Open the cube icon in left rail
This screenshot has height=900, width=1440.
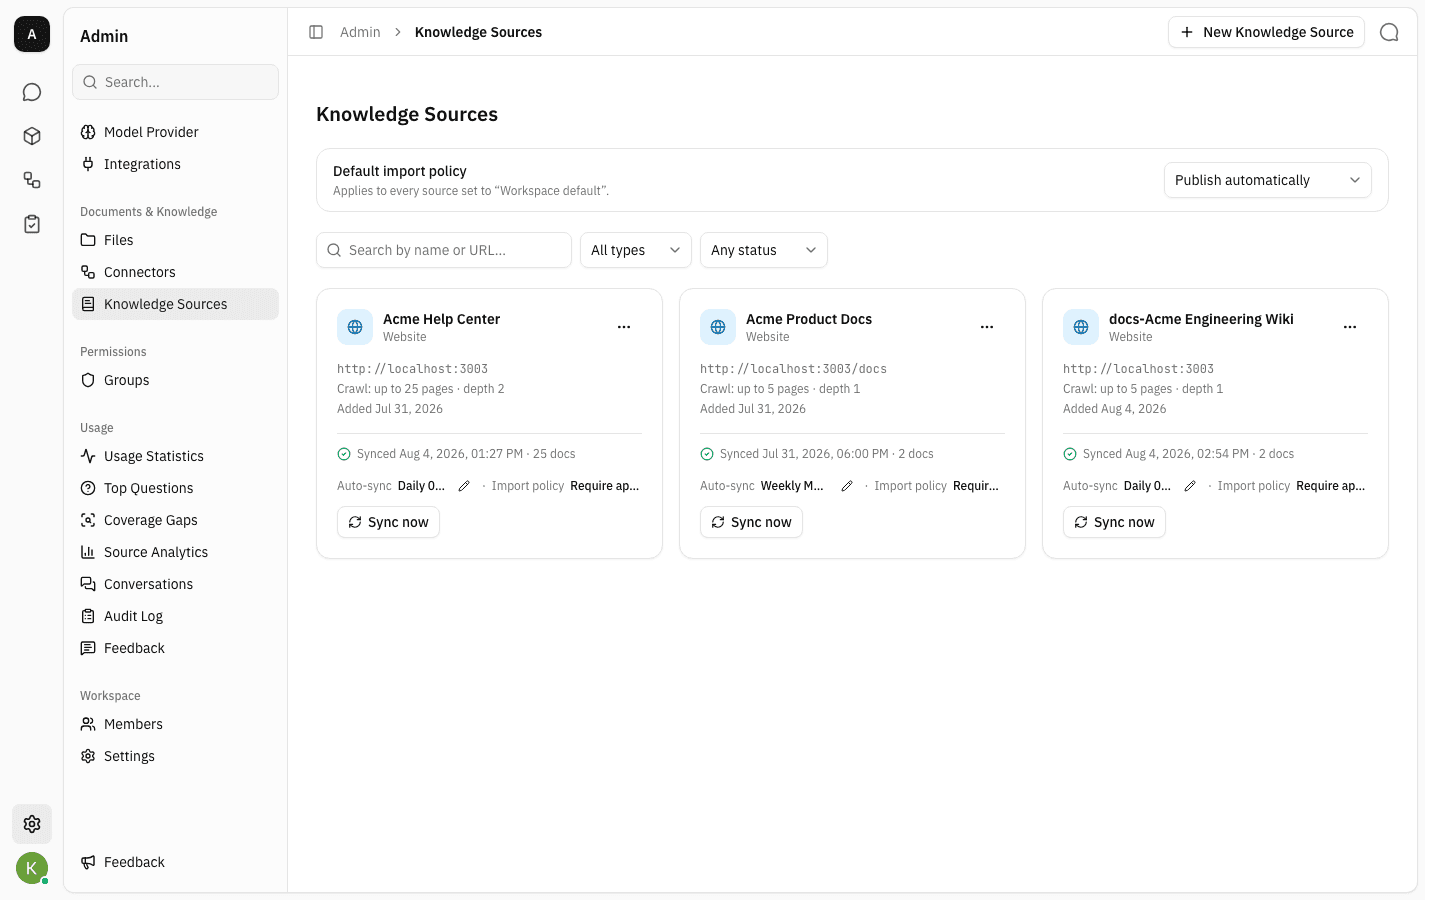[32, 136]
